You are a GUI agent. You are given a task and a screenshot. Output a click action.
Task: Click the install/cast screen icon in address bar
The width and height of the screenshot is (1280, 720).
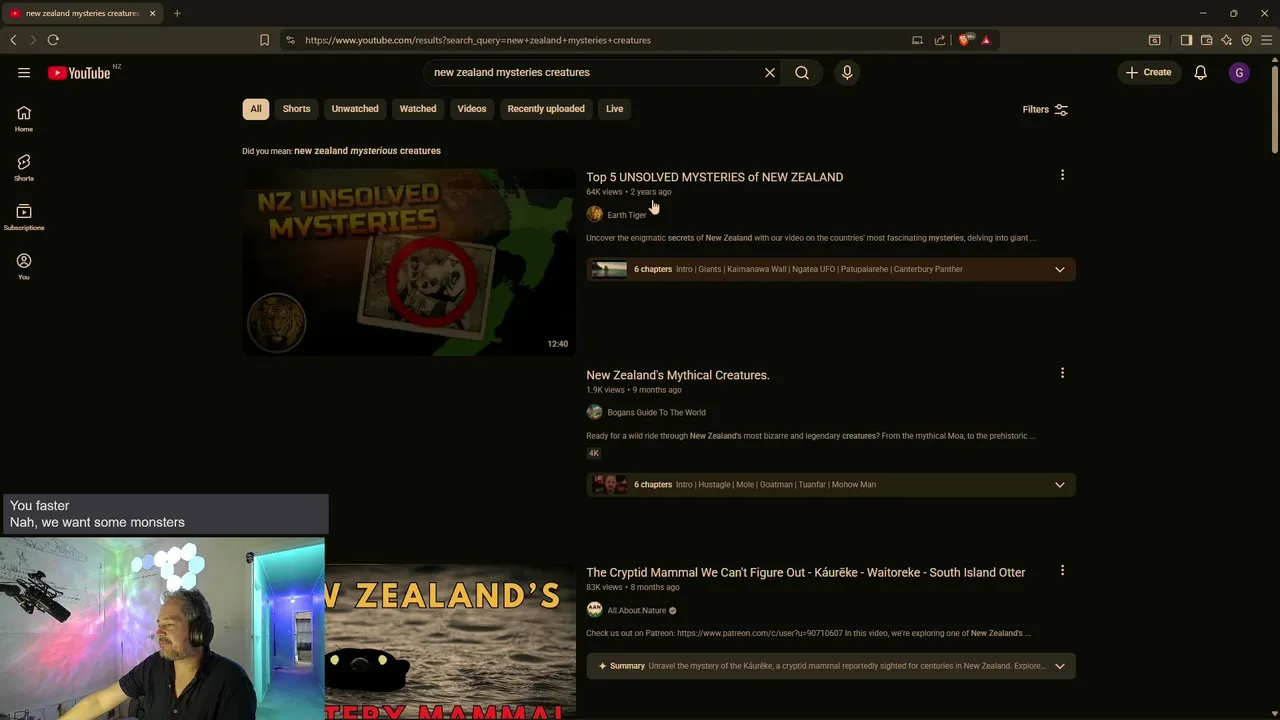pos(917,40)
